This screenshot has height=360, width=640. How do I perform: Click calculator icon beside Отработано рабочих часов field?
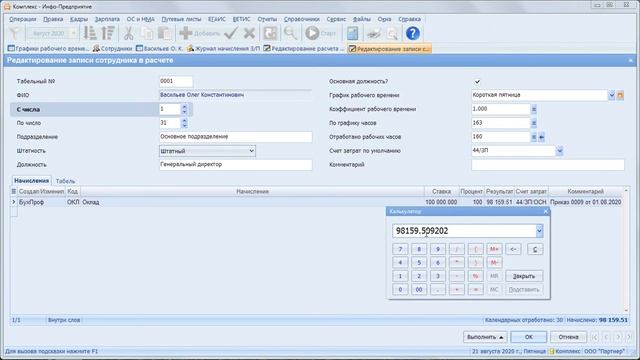coord(533,137)
